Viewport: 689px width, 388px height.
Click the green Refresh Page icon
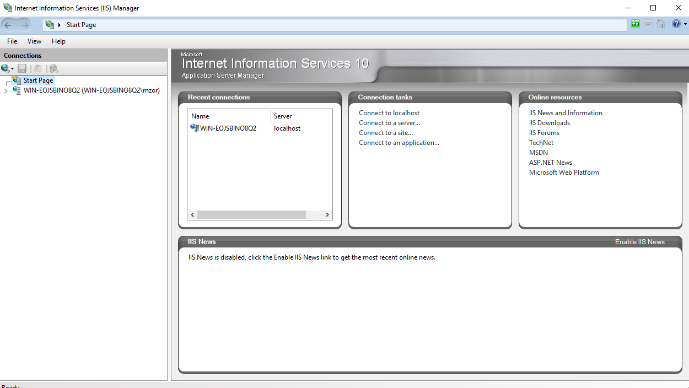pos(635,24)
